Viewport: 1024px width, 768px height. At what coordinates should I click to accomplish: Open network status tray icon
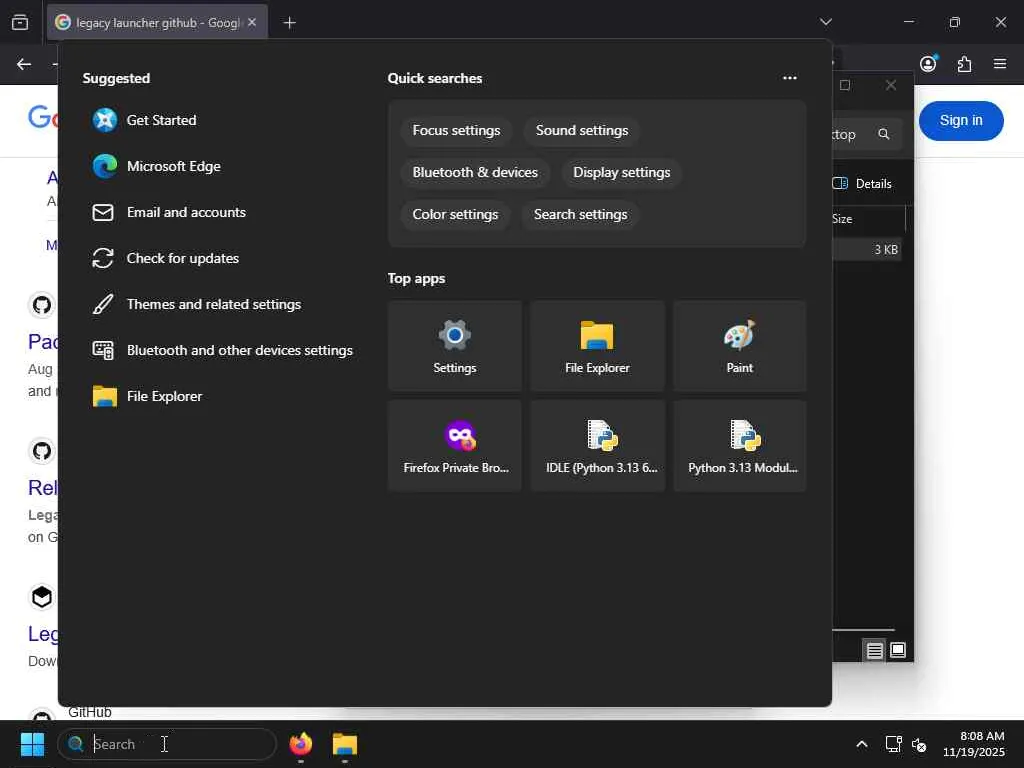[893, 744]
